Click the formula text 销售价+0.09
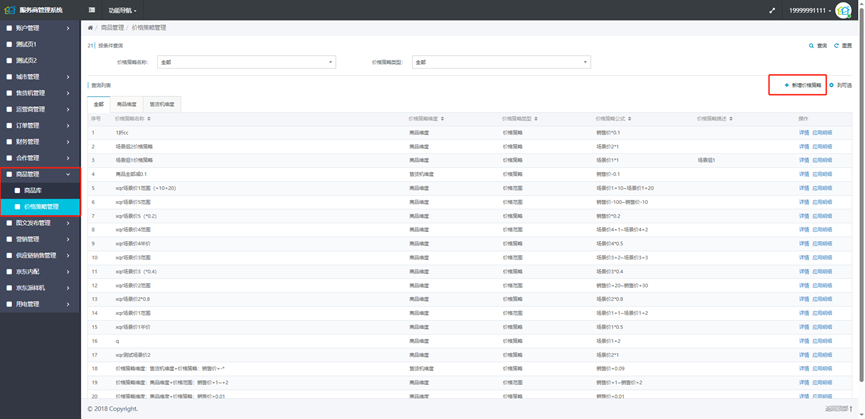Image resolution: width=865 pixels, height=419 pixels. [x=610, y=368]
